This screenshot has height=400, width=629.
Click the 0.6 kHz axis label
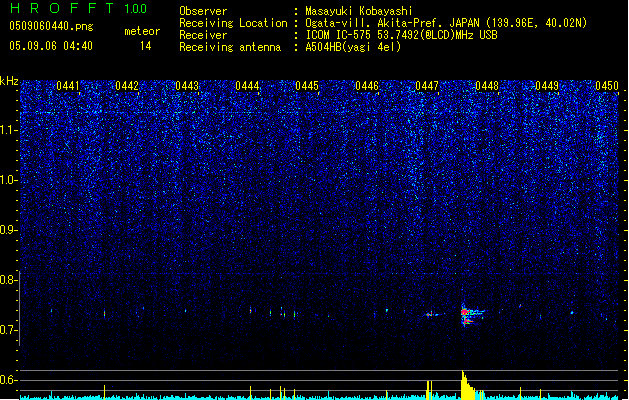[8, 380]
